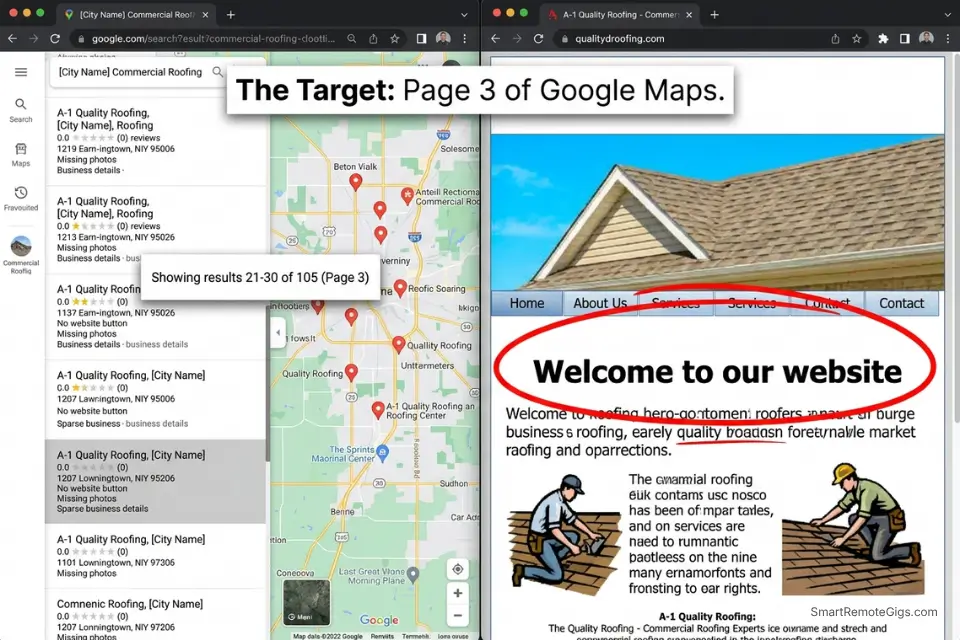Click the plus zoom control on the map

tap(457, 593)
